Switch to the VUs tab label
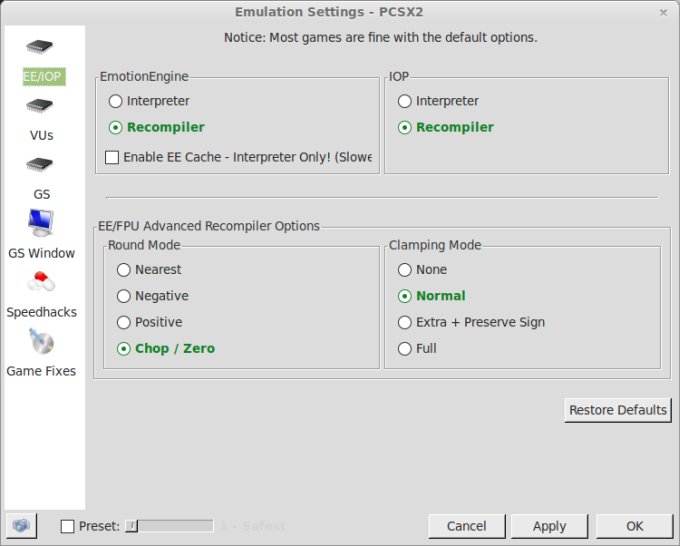 click(x=42, y=135)
